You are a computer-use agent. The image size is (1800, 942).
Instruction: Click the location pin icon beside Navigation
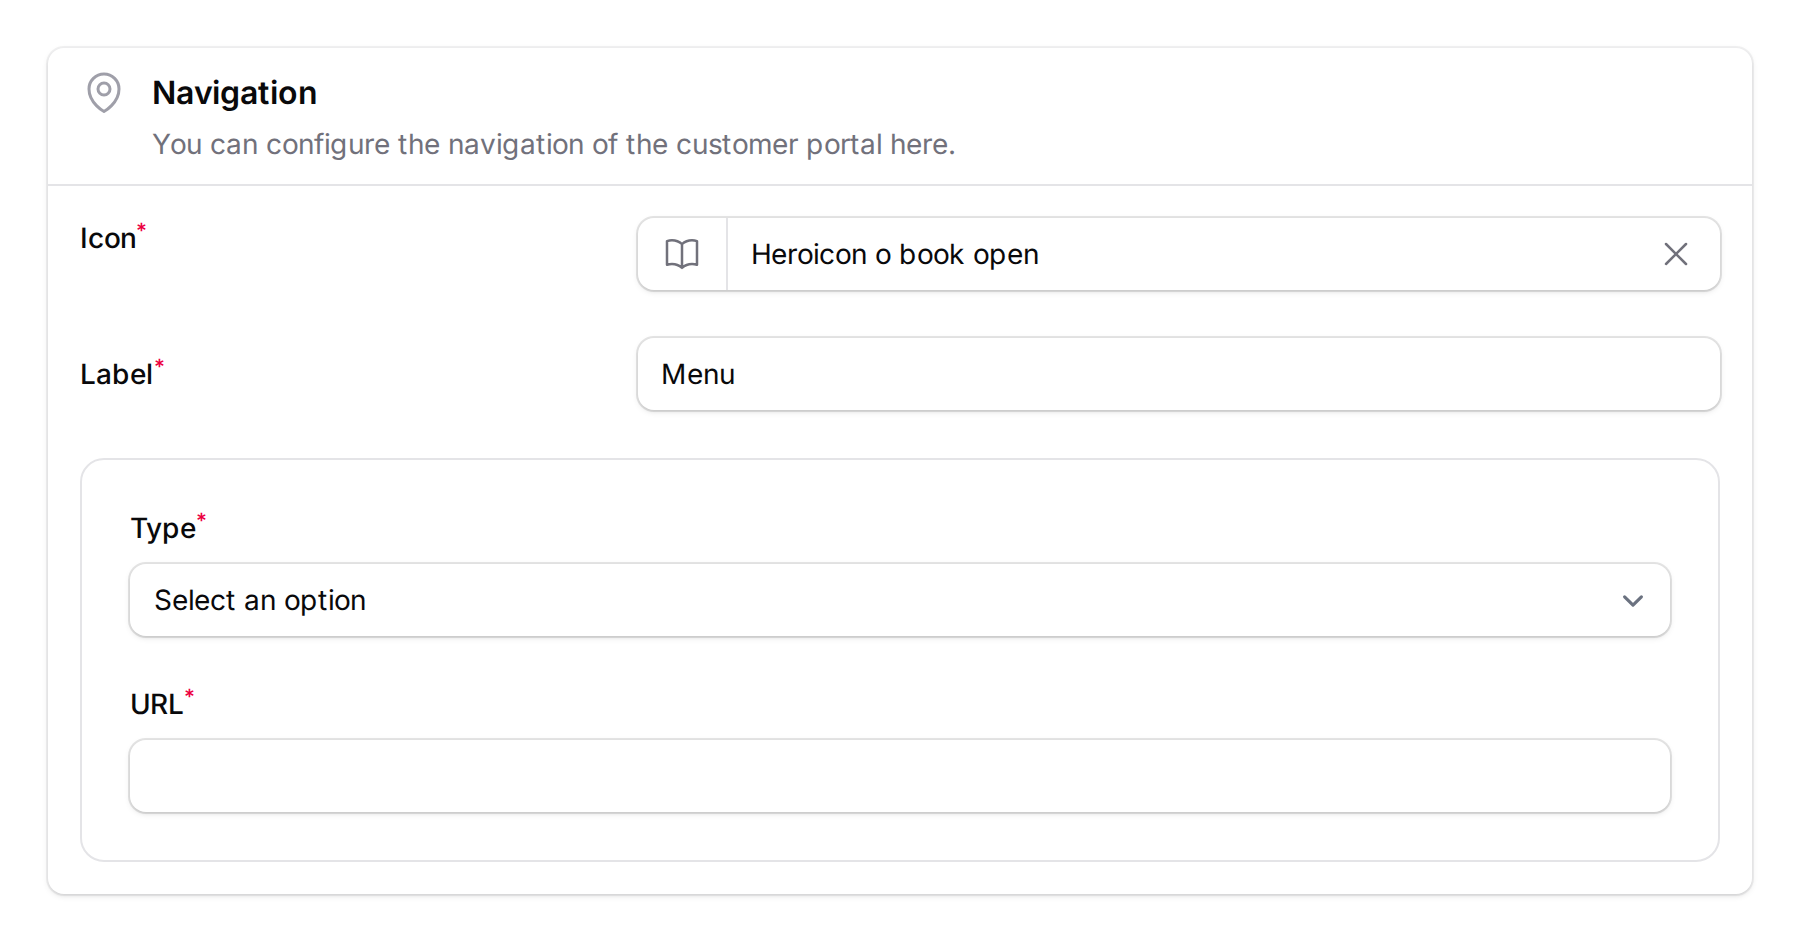(104, 93)
